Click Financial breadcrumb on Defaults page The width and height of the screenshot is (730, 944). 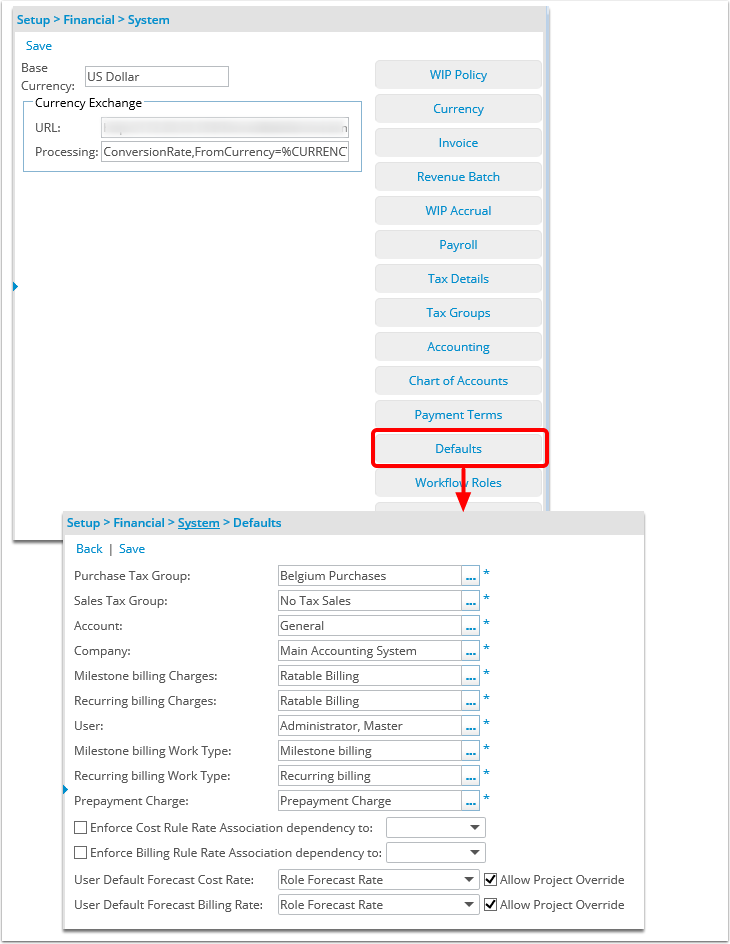coord(139,523)
